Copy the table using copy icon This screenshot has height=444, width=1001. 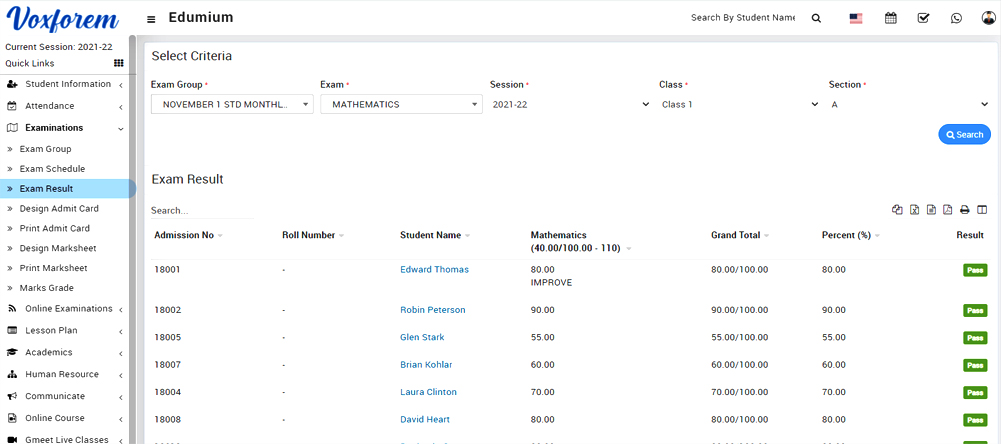[897, 210]
